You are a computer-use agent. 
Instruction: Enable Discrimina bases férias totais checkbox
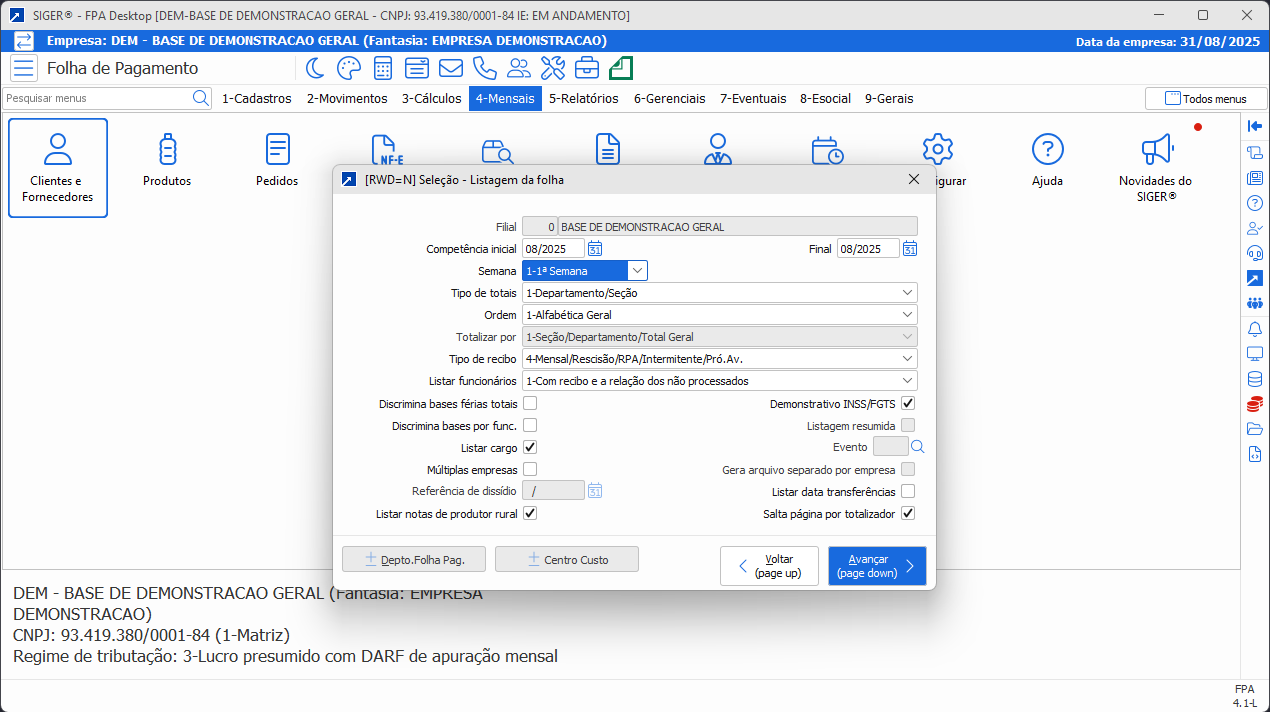click(530, 403)
